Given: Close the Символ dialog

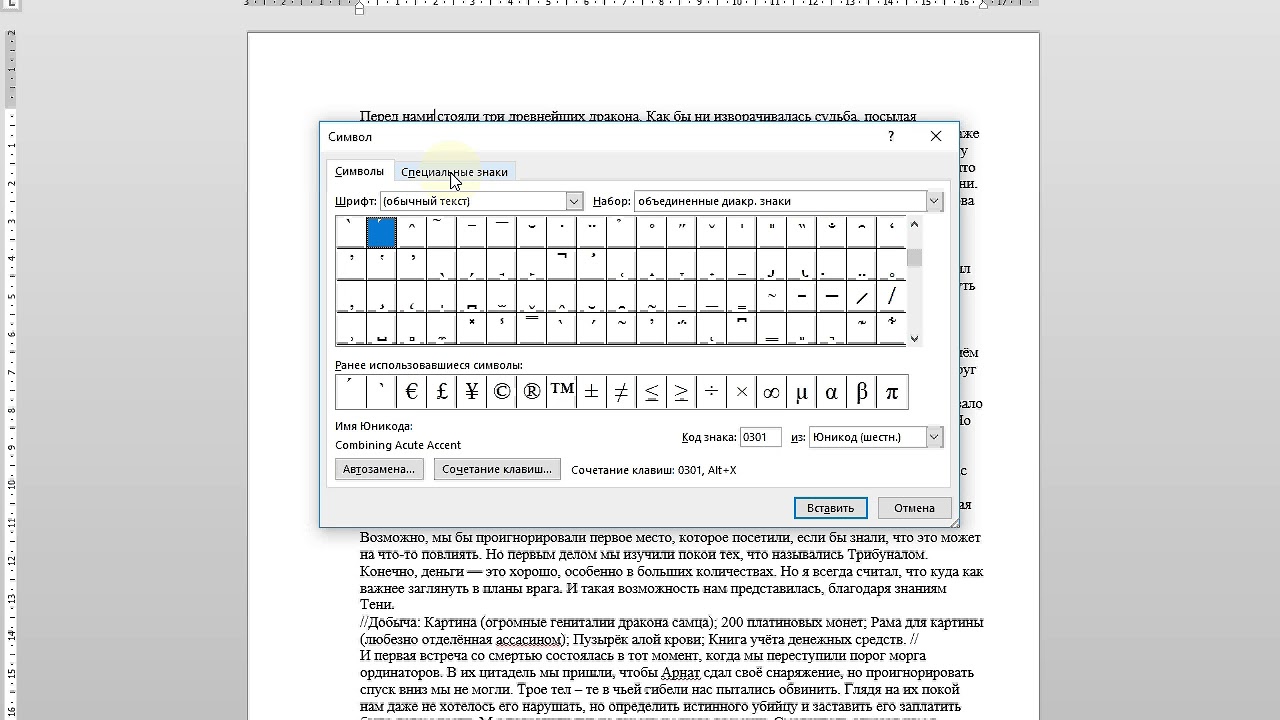Looking at the screenshot, I should (936, 136).
